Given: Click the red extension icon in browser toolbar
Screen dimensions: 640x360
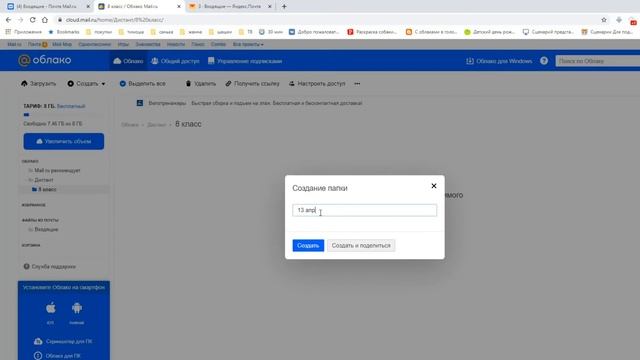Looking at the screenshot, I should click(x=633, y=20).
